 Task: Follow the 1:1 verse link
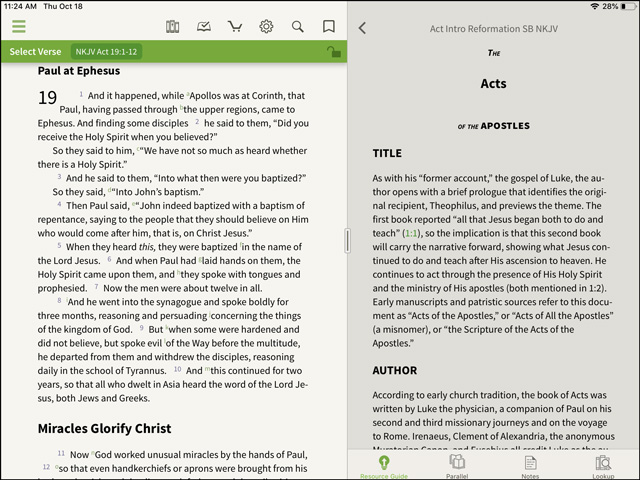[411, 233]
